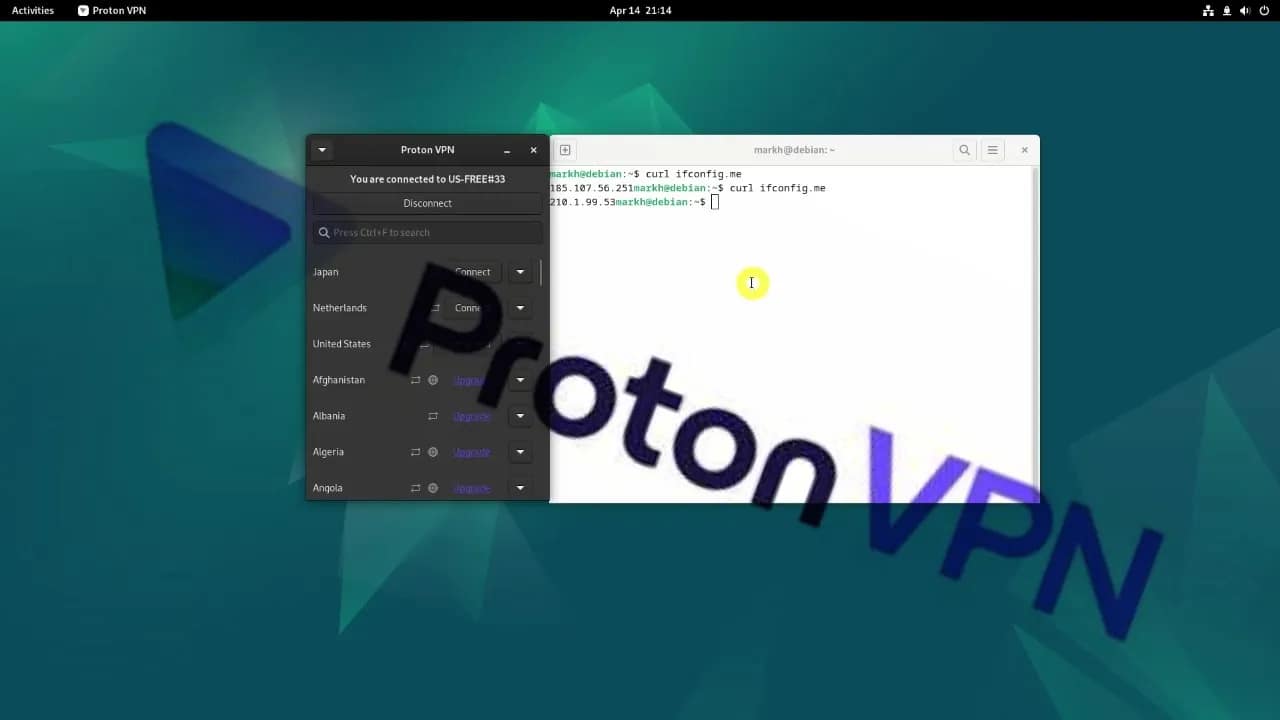The height and width of the screenshot is (720, 1280).
Task: Open the Activities overview
Action: [x=33, y=10]
